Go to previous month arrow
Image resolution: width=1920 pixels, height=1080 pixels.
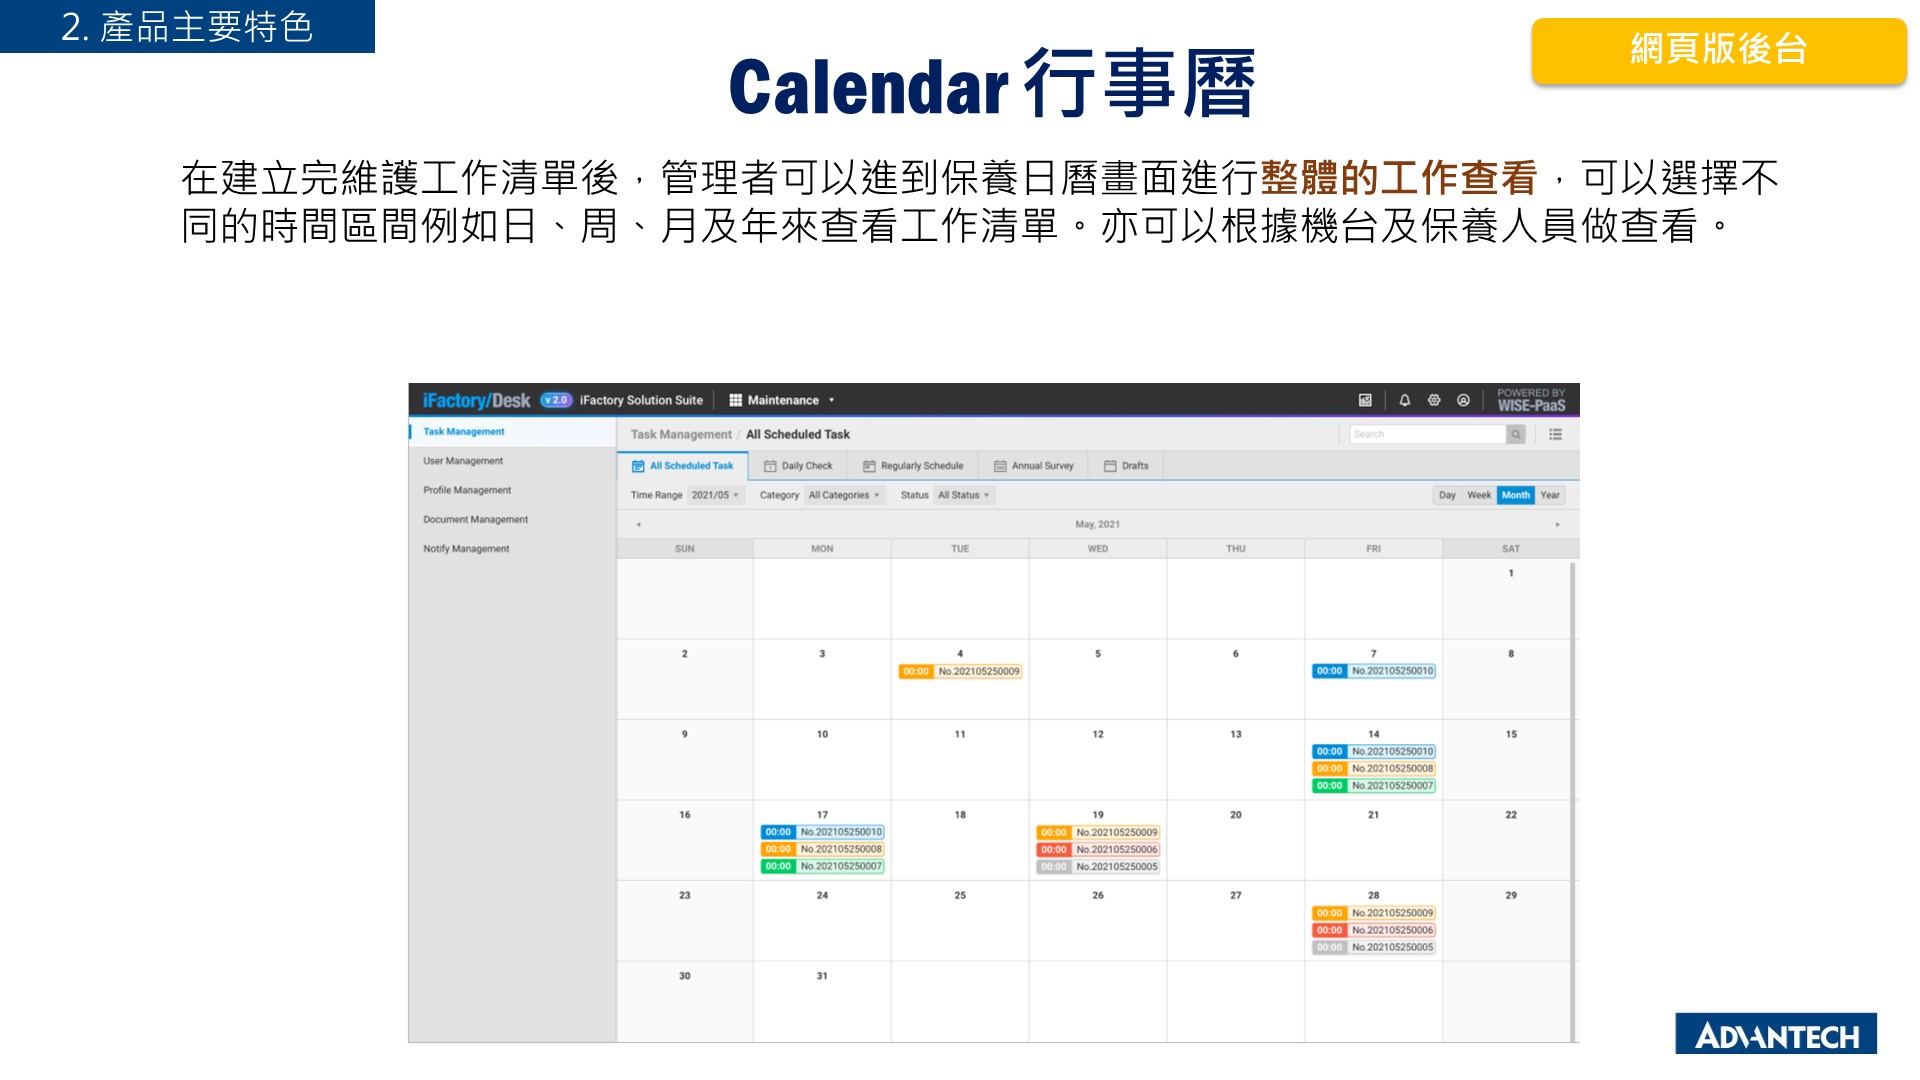click(x=638, y=524)
